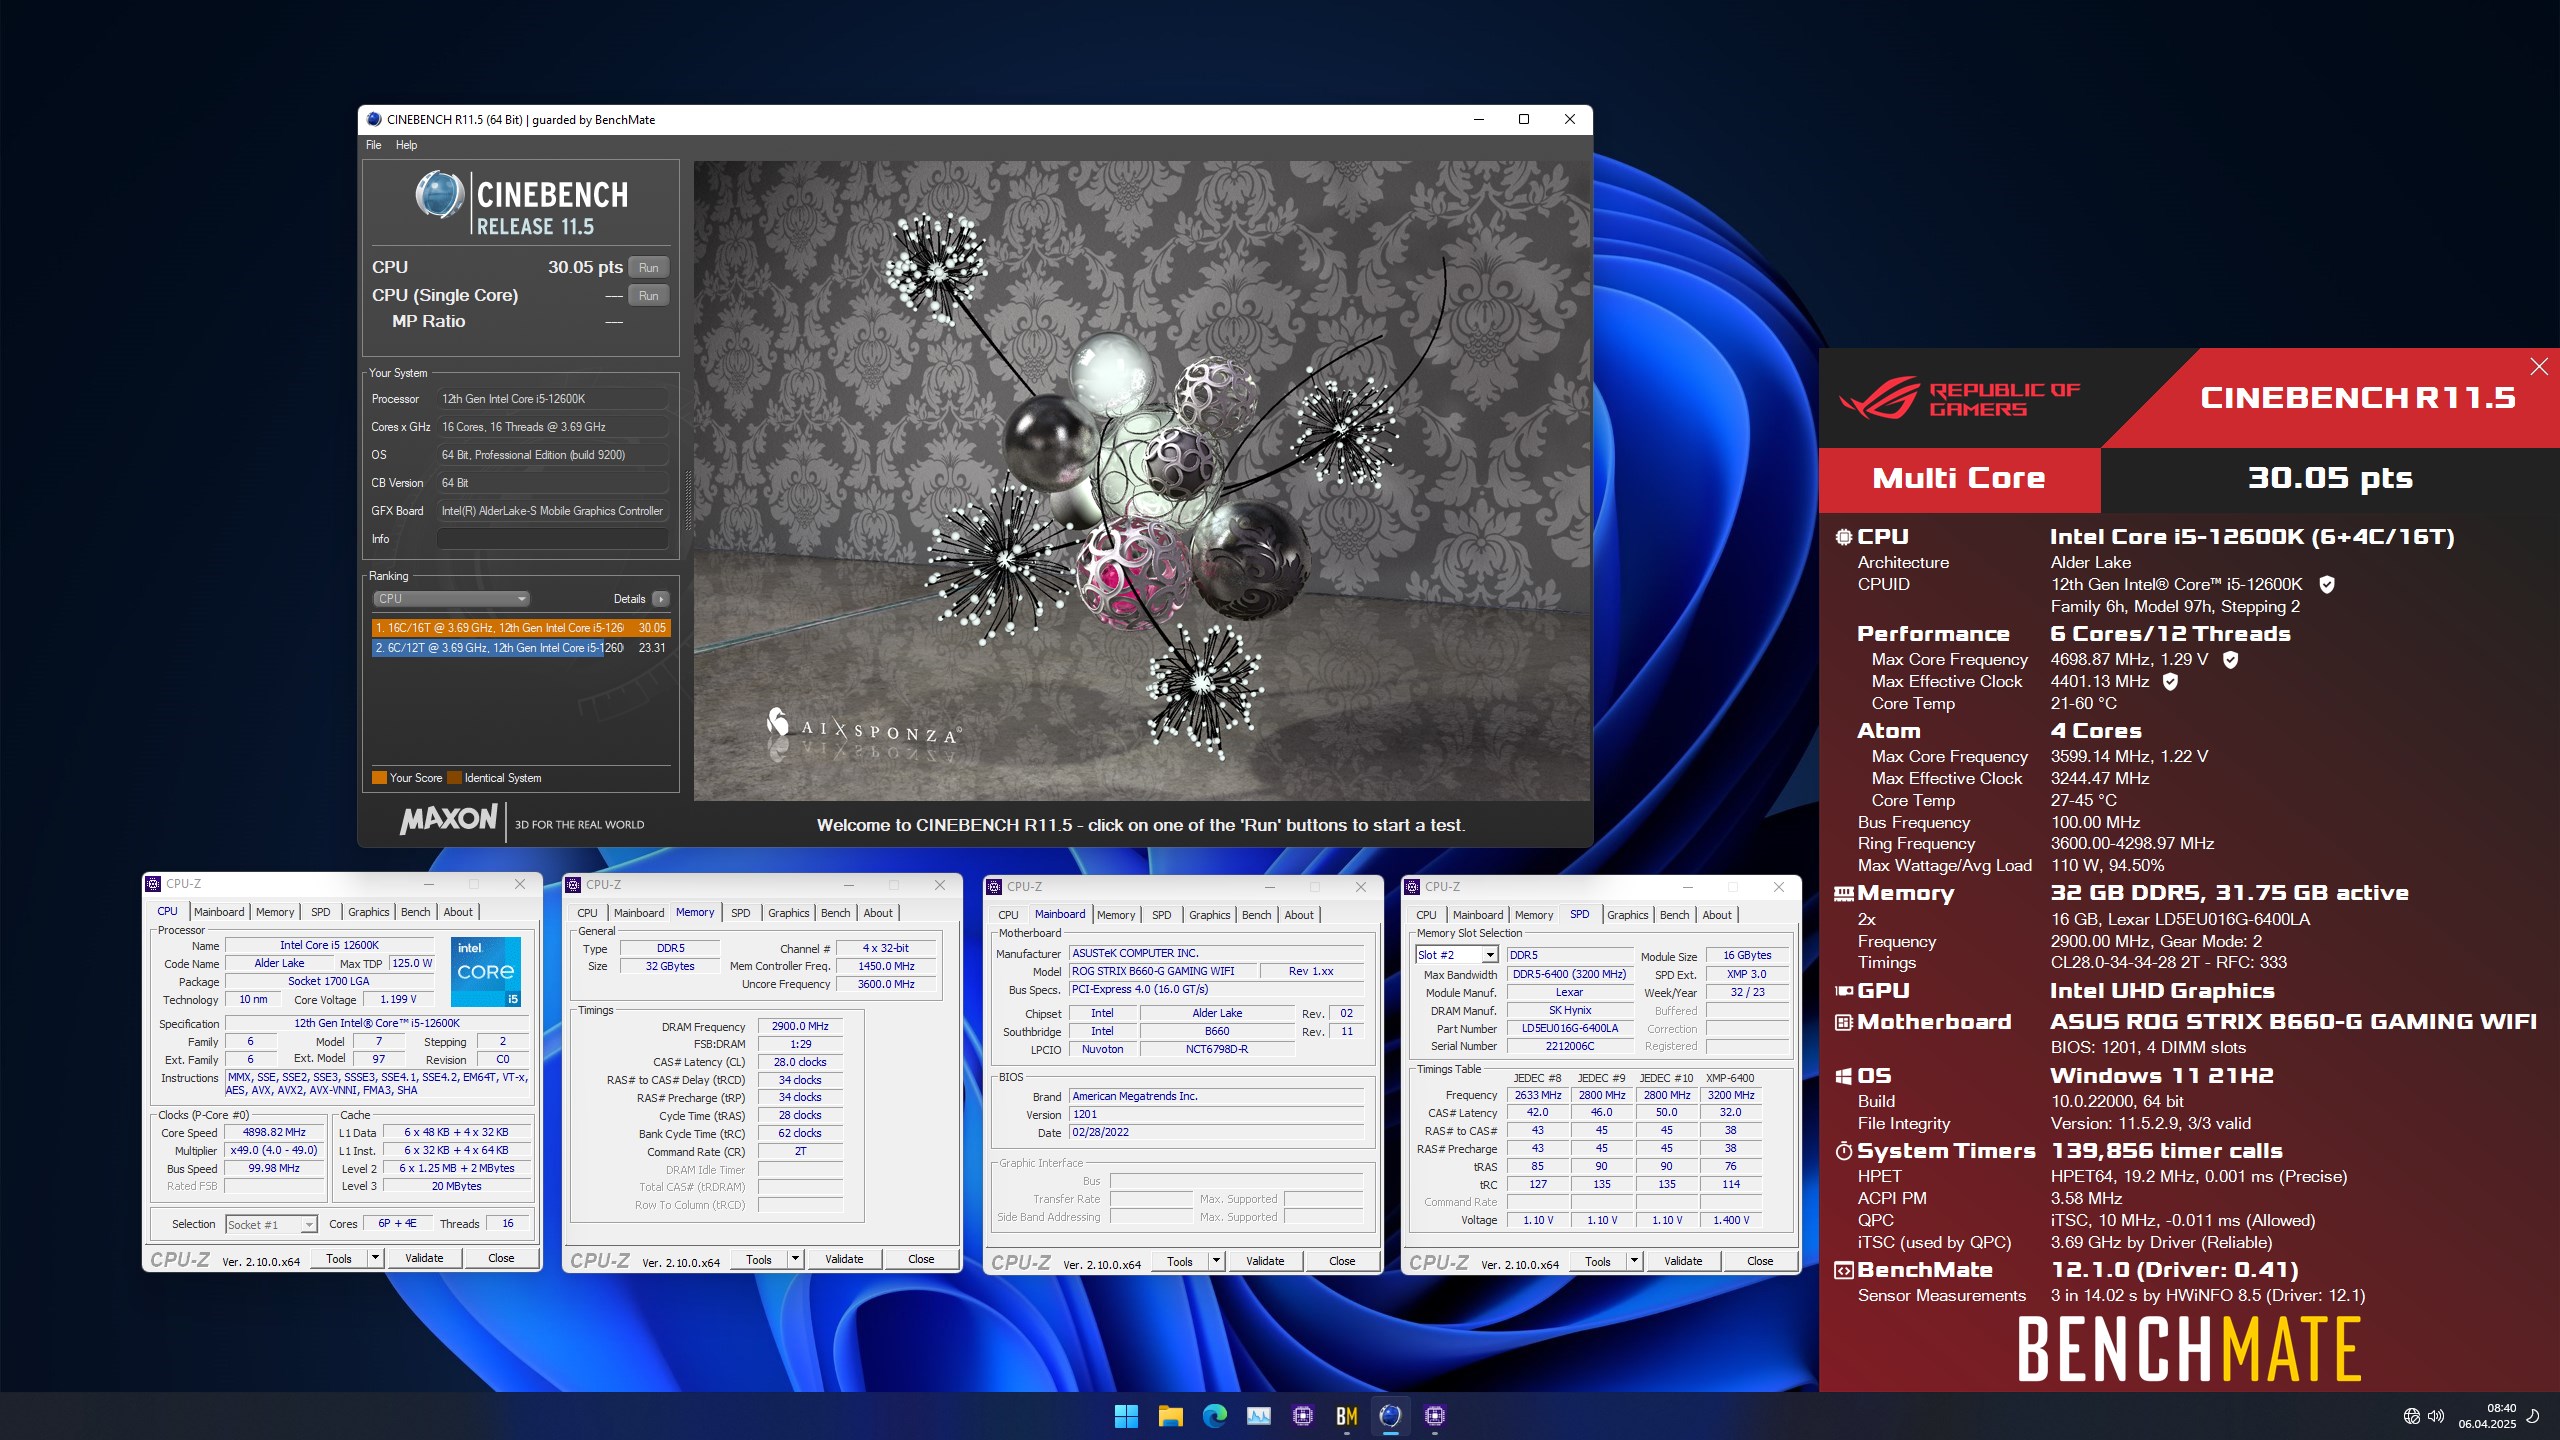The height and width of the screenshot is (1440, 2560).
Task: Open the ranking CPU dropdown
Action: click(x=450, y=599)
